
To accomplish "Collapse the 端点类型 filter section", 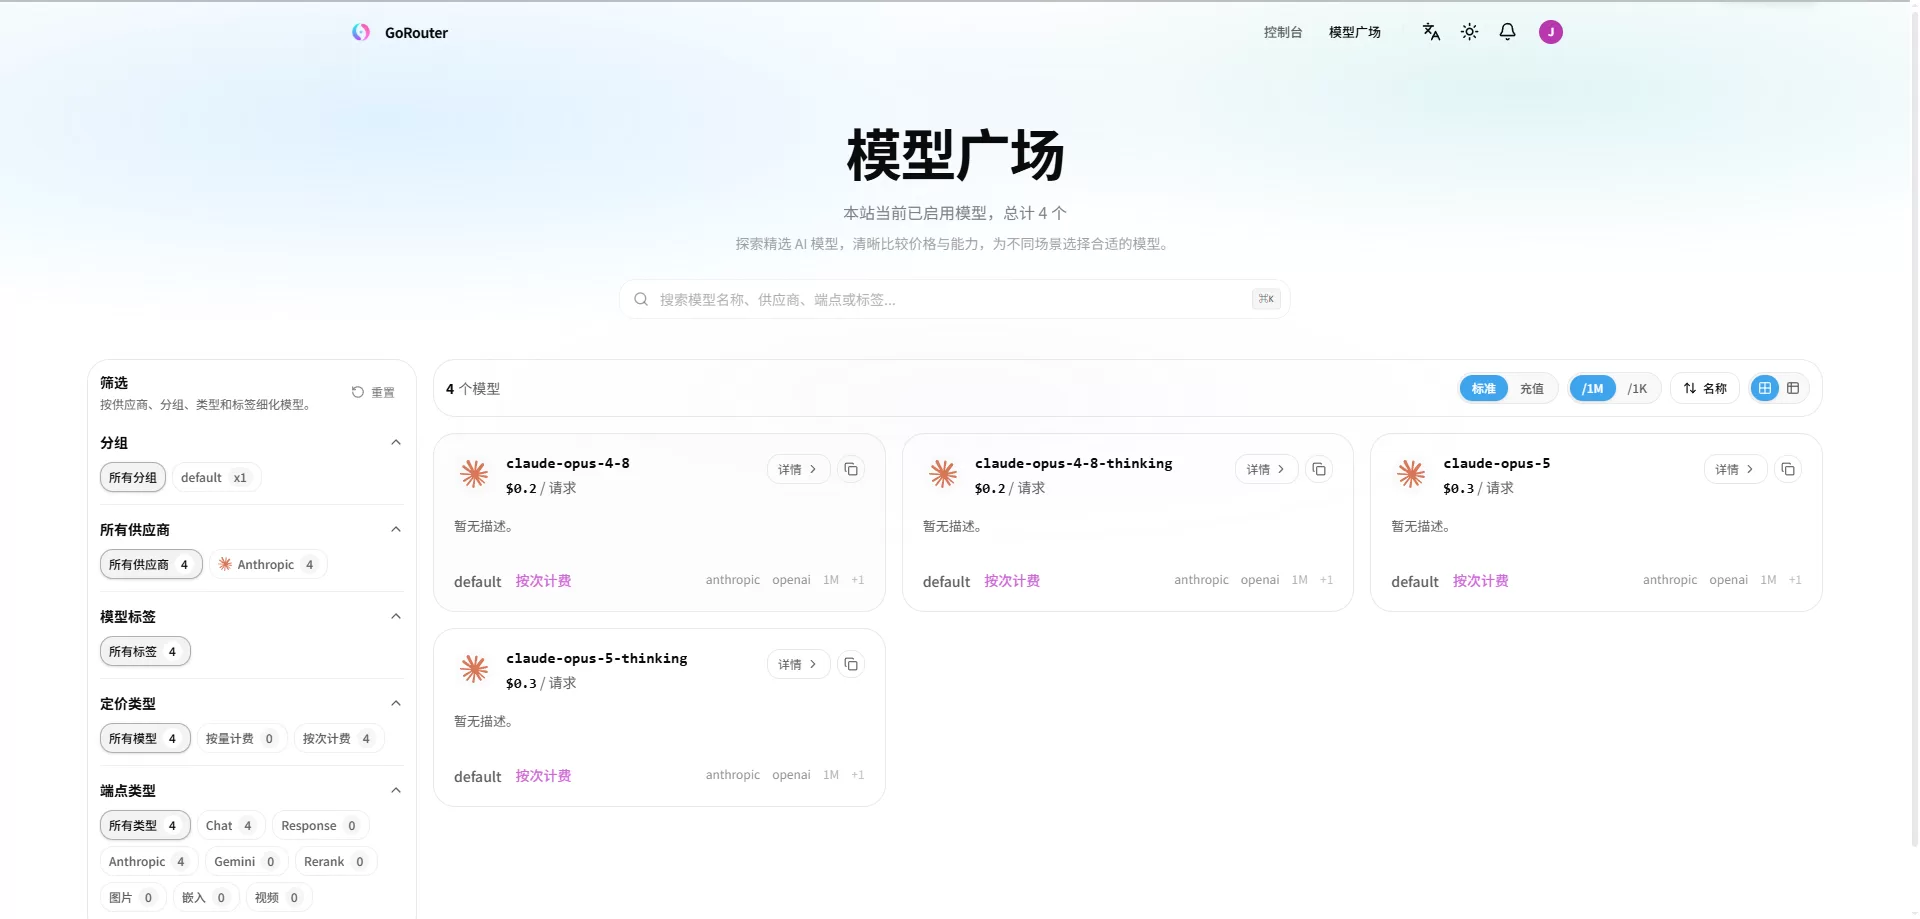I will [x=396, y=790].
